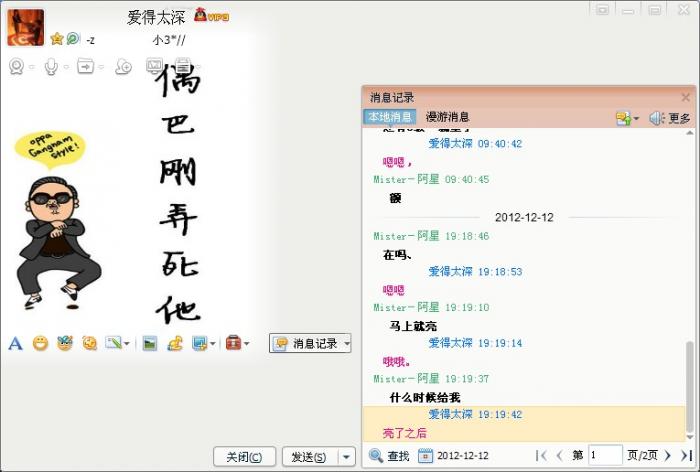Open the red toolbox icon
Viewport: 700px width, 472px height.
pyautogui.click(x=233, y=343)
